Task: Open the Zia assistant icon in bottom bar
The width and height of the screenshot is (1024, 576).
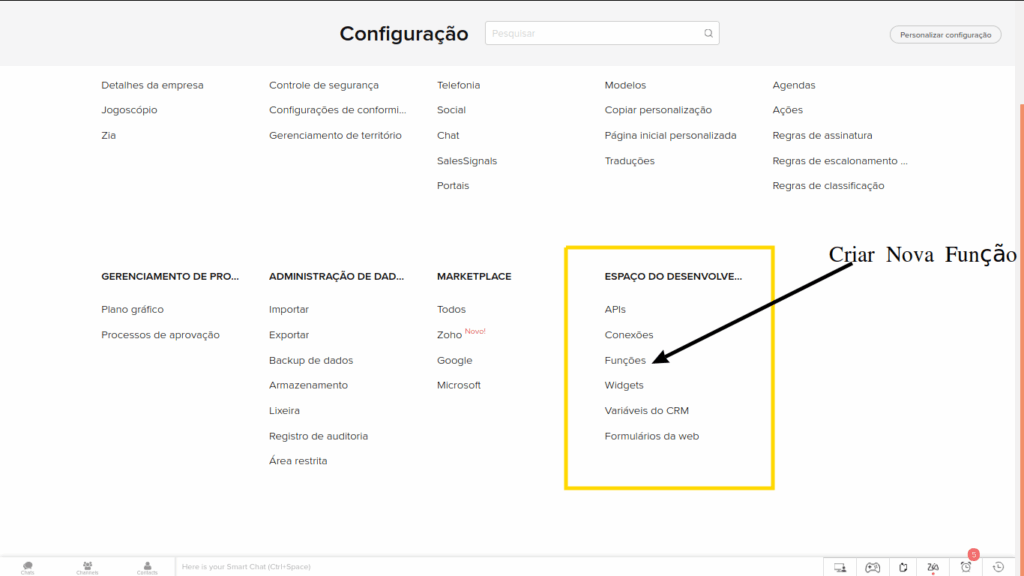Action: (933, 568)
